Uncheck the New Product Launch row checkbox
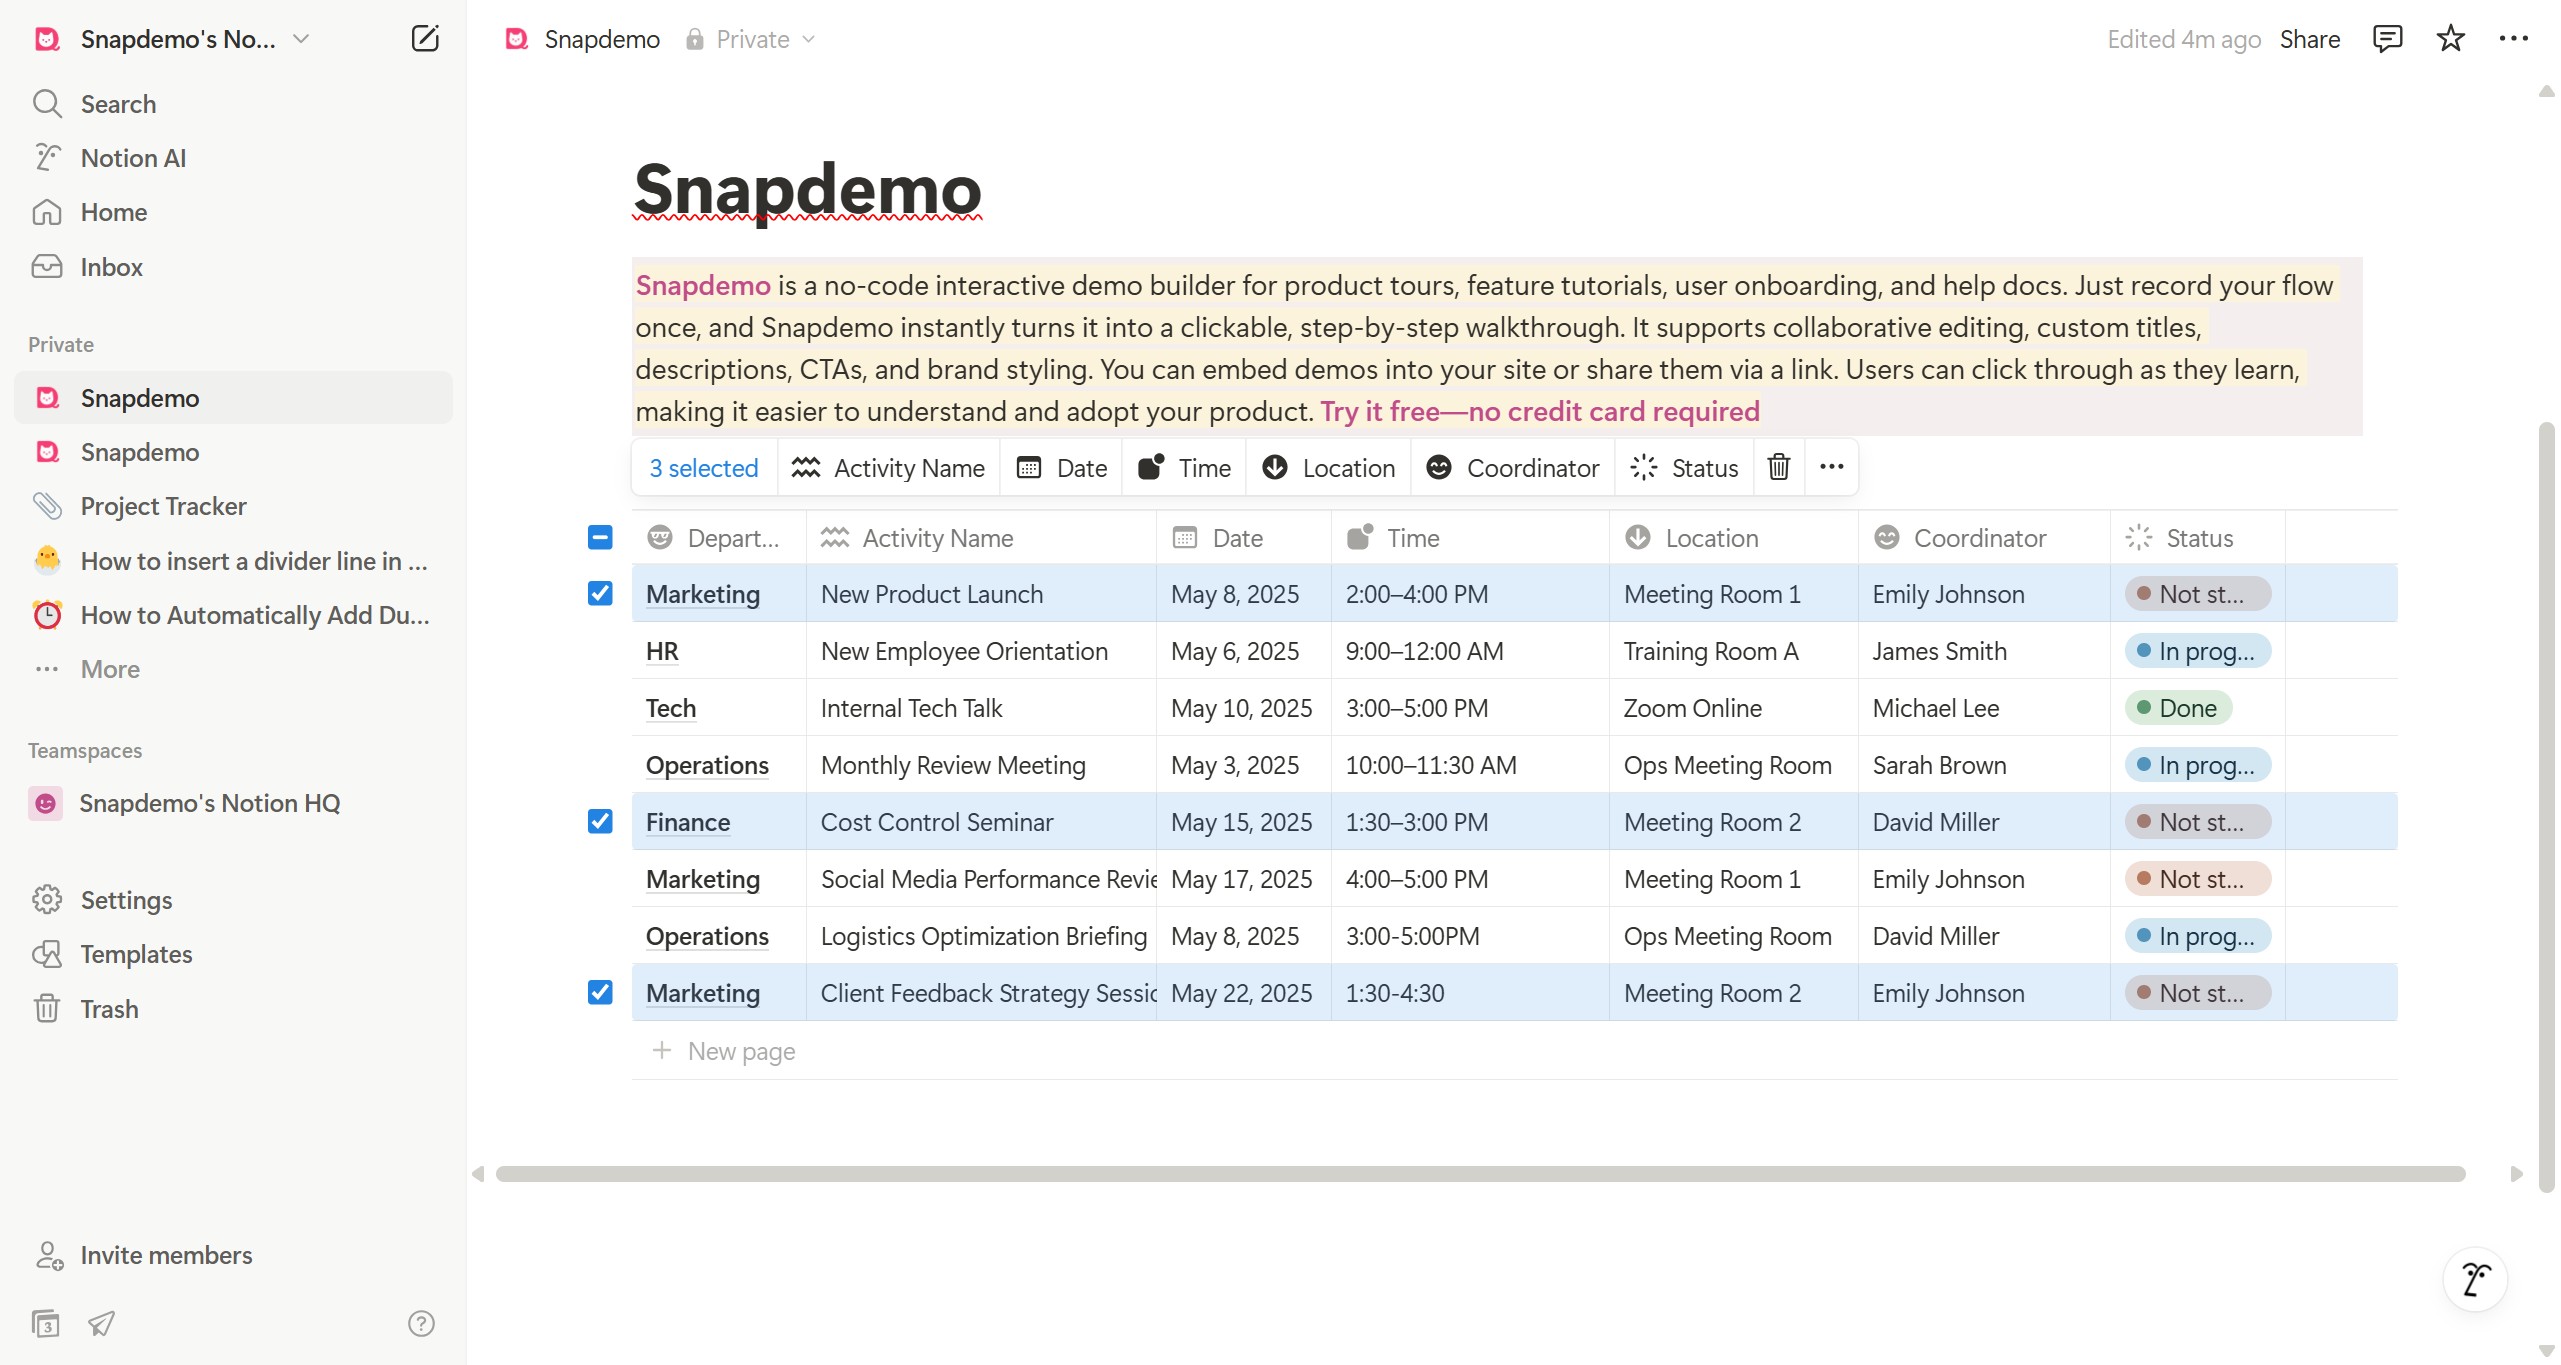Viewport: 2561px width, 1365px height. click(x=600, y=593)
